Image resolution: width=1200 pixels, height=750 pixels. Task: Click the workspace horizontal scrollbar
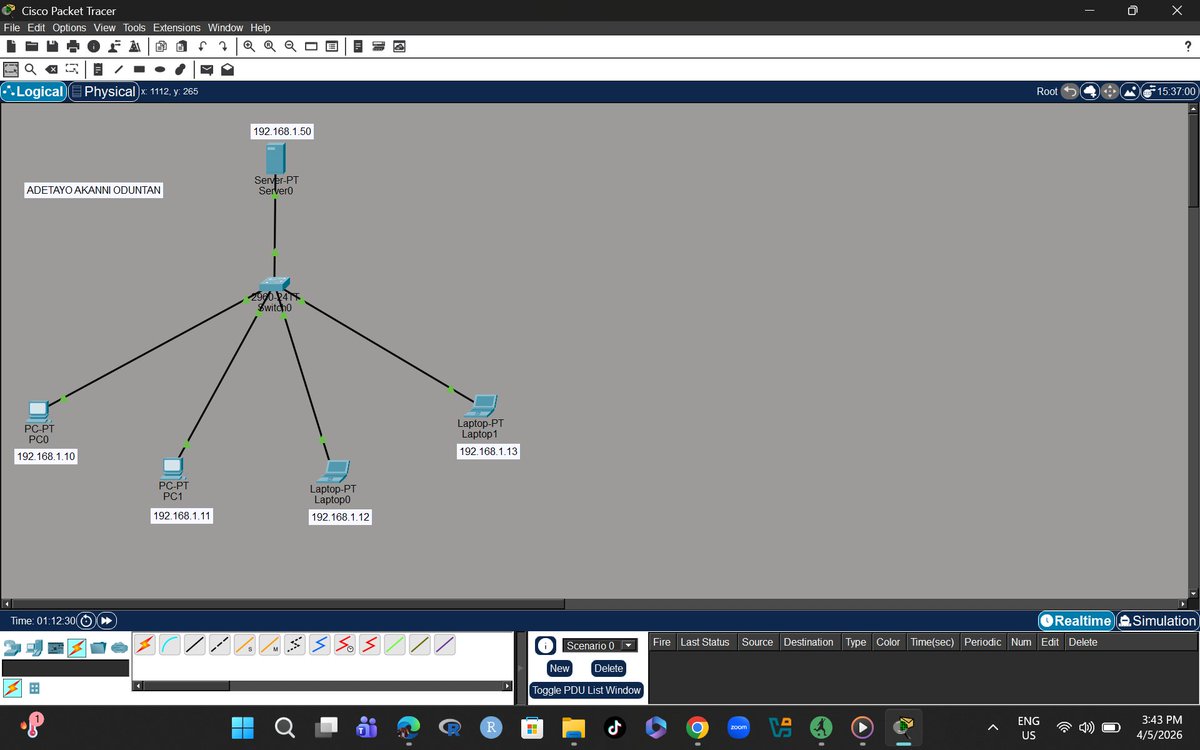[288, 604]
